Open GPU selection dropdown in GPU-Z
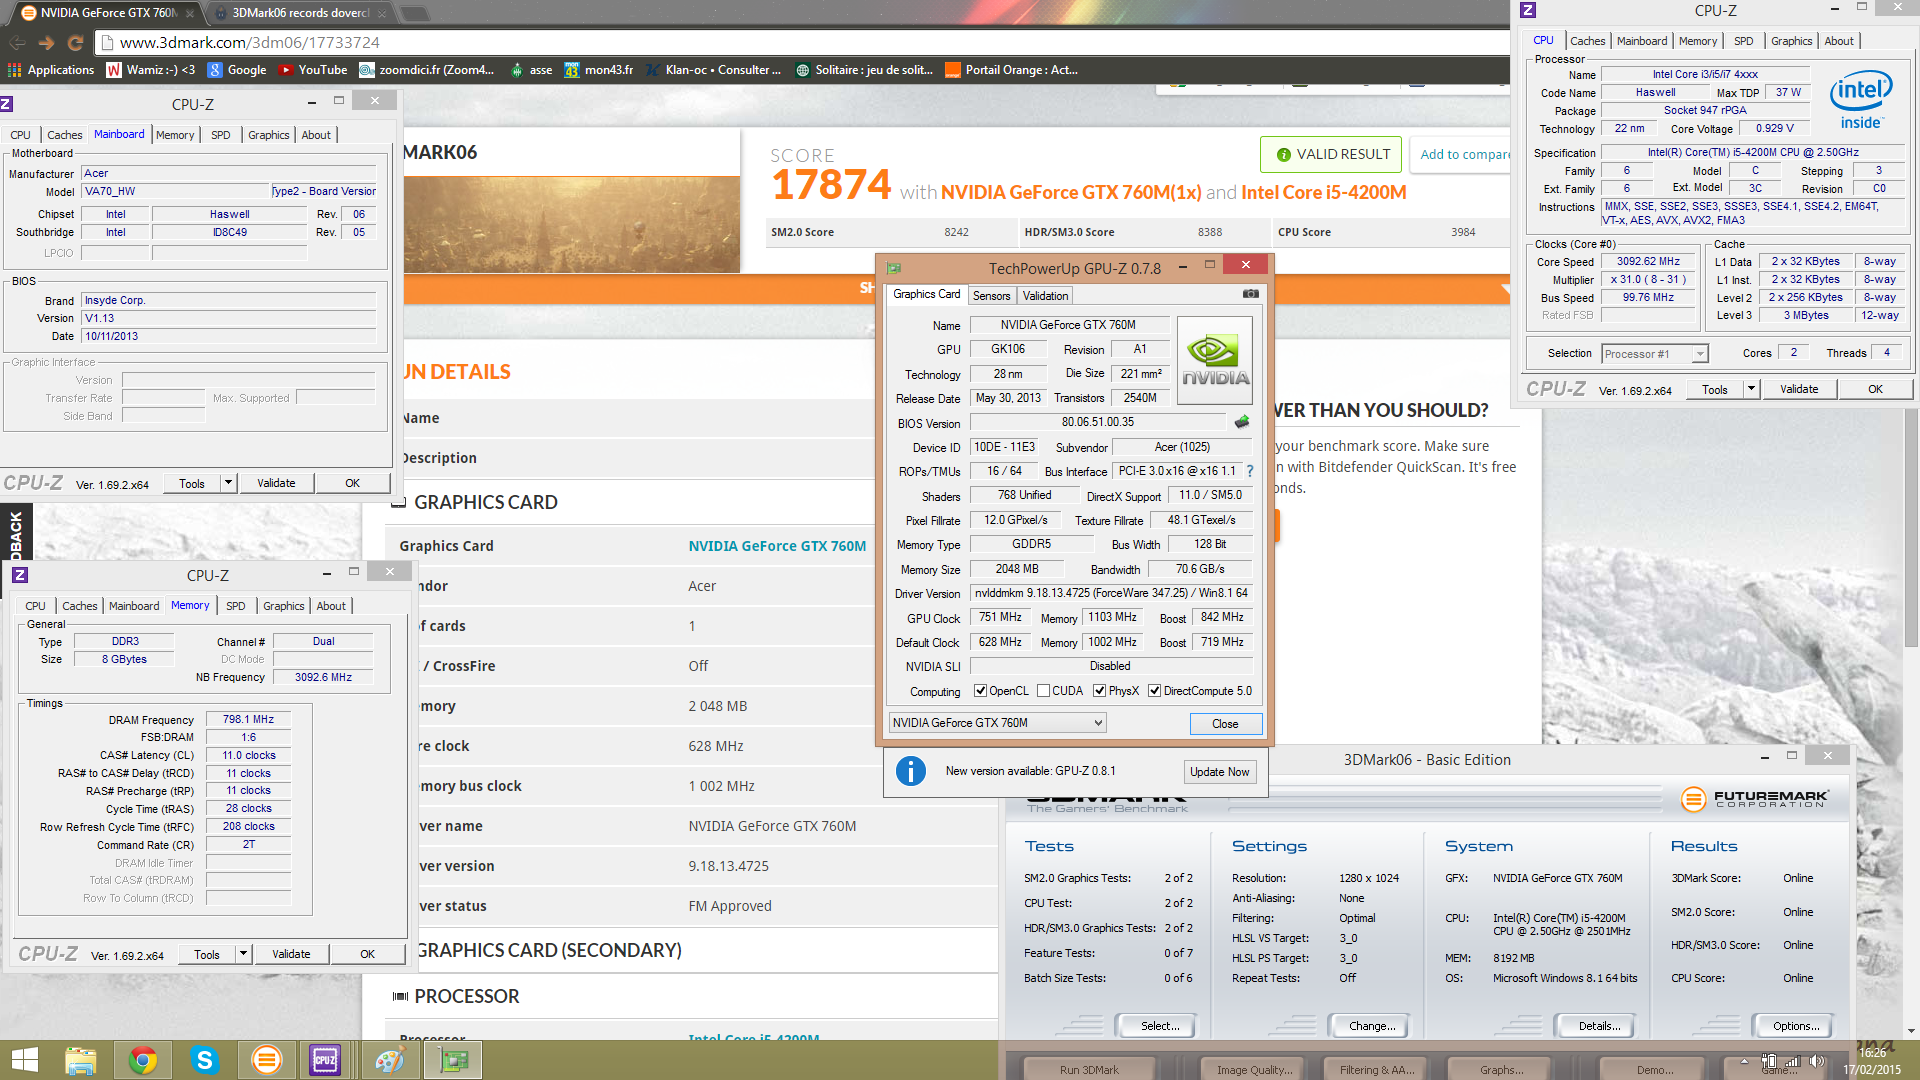This screenshot has width=1920, height=1080. 997,723
